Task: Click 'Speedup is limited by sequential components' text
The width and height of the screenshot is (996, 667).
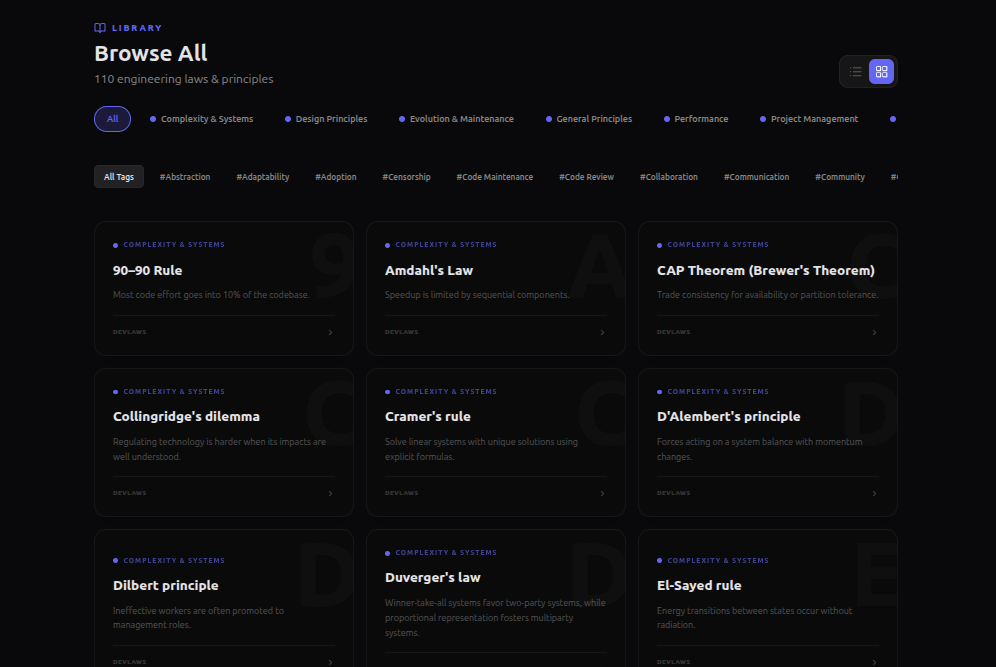Action: click(x=477, y=295)
